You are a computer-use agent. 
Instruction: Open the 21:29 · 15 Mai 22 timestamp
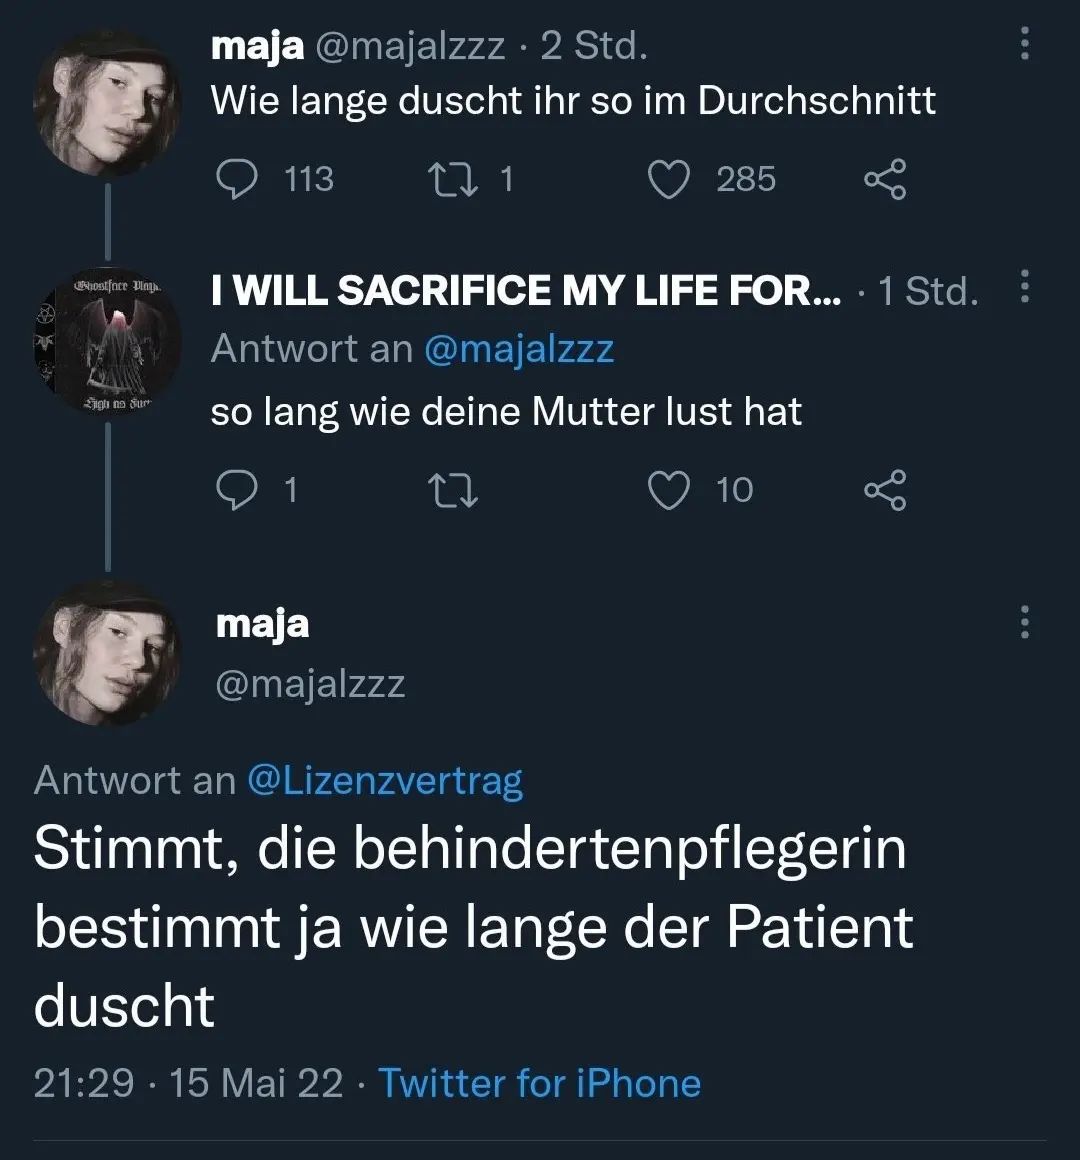[x=188, y=1083]
